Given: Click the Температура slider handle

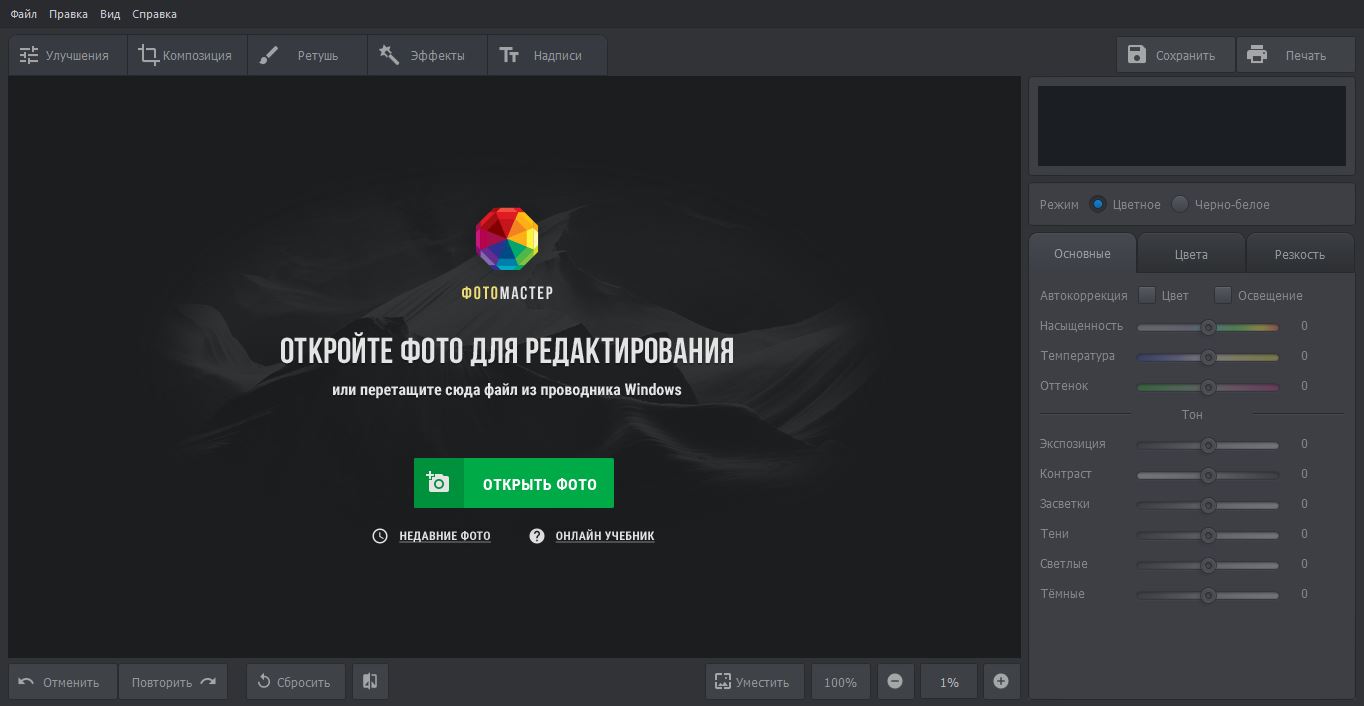Looking at the screenshot, I should (x=1208, y=357).
